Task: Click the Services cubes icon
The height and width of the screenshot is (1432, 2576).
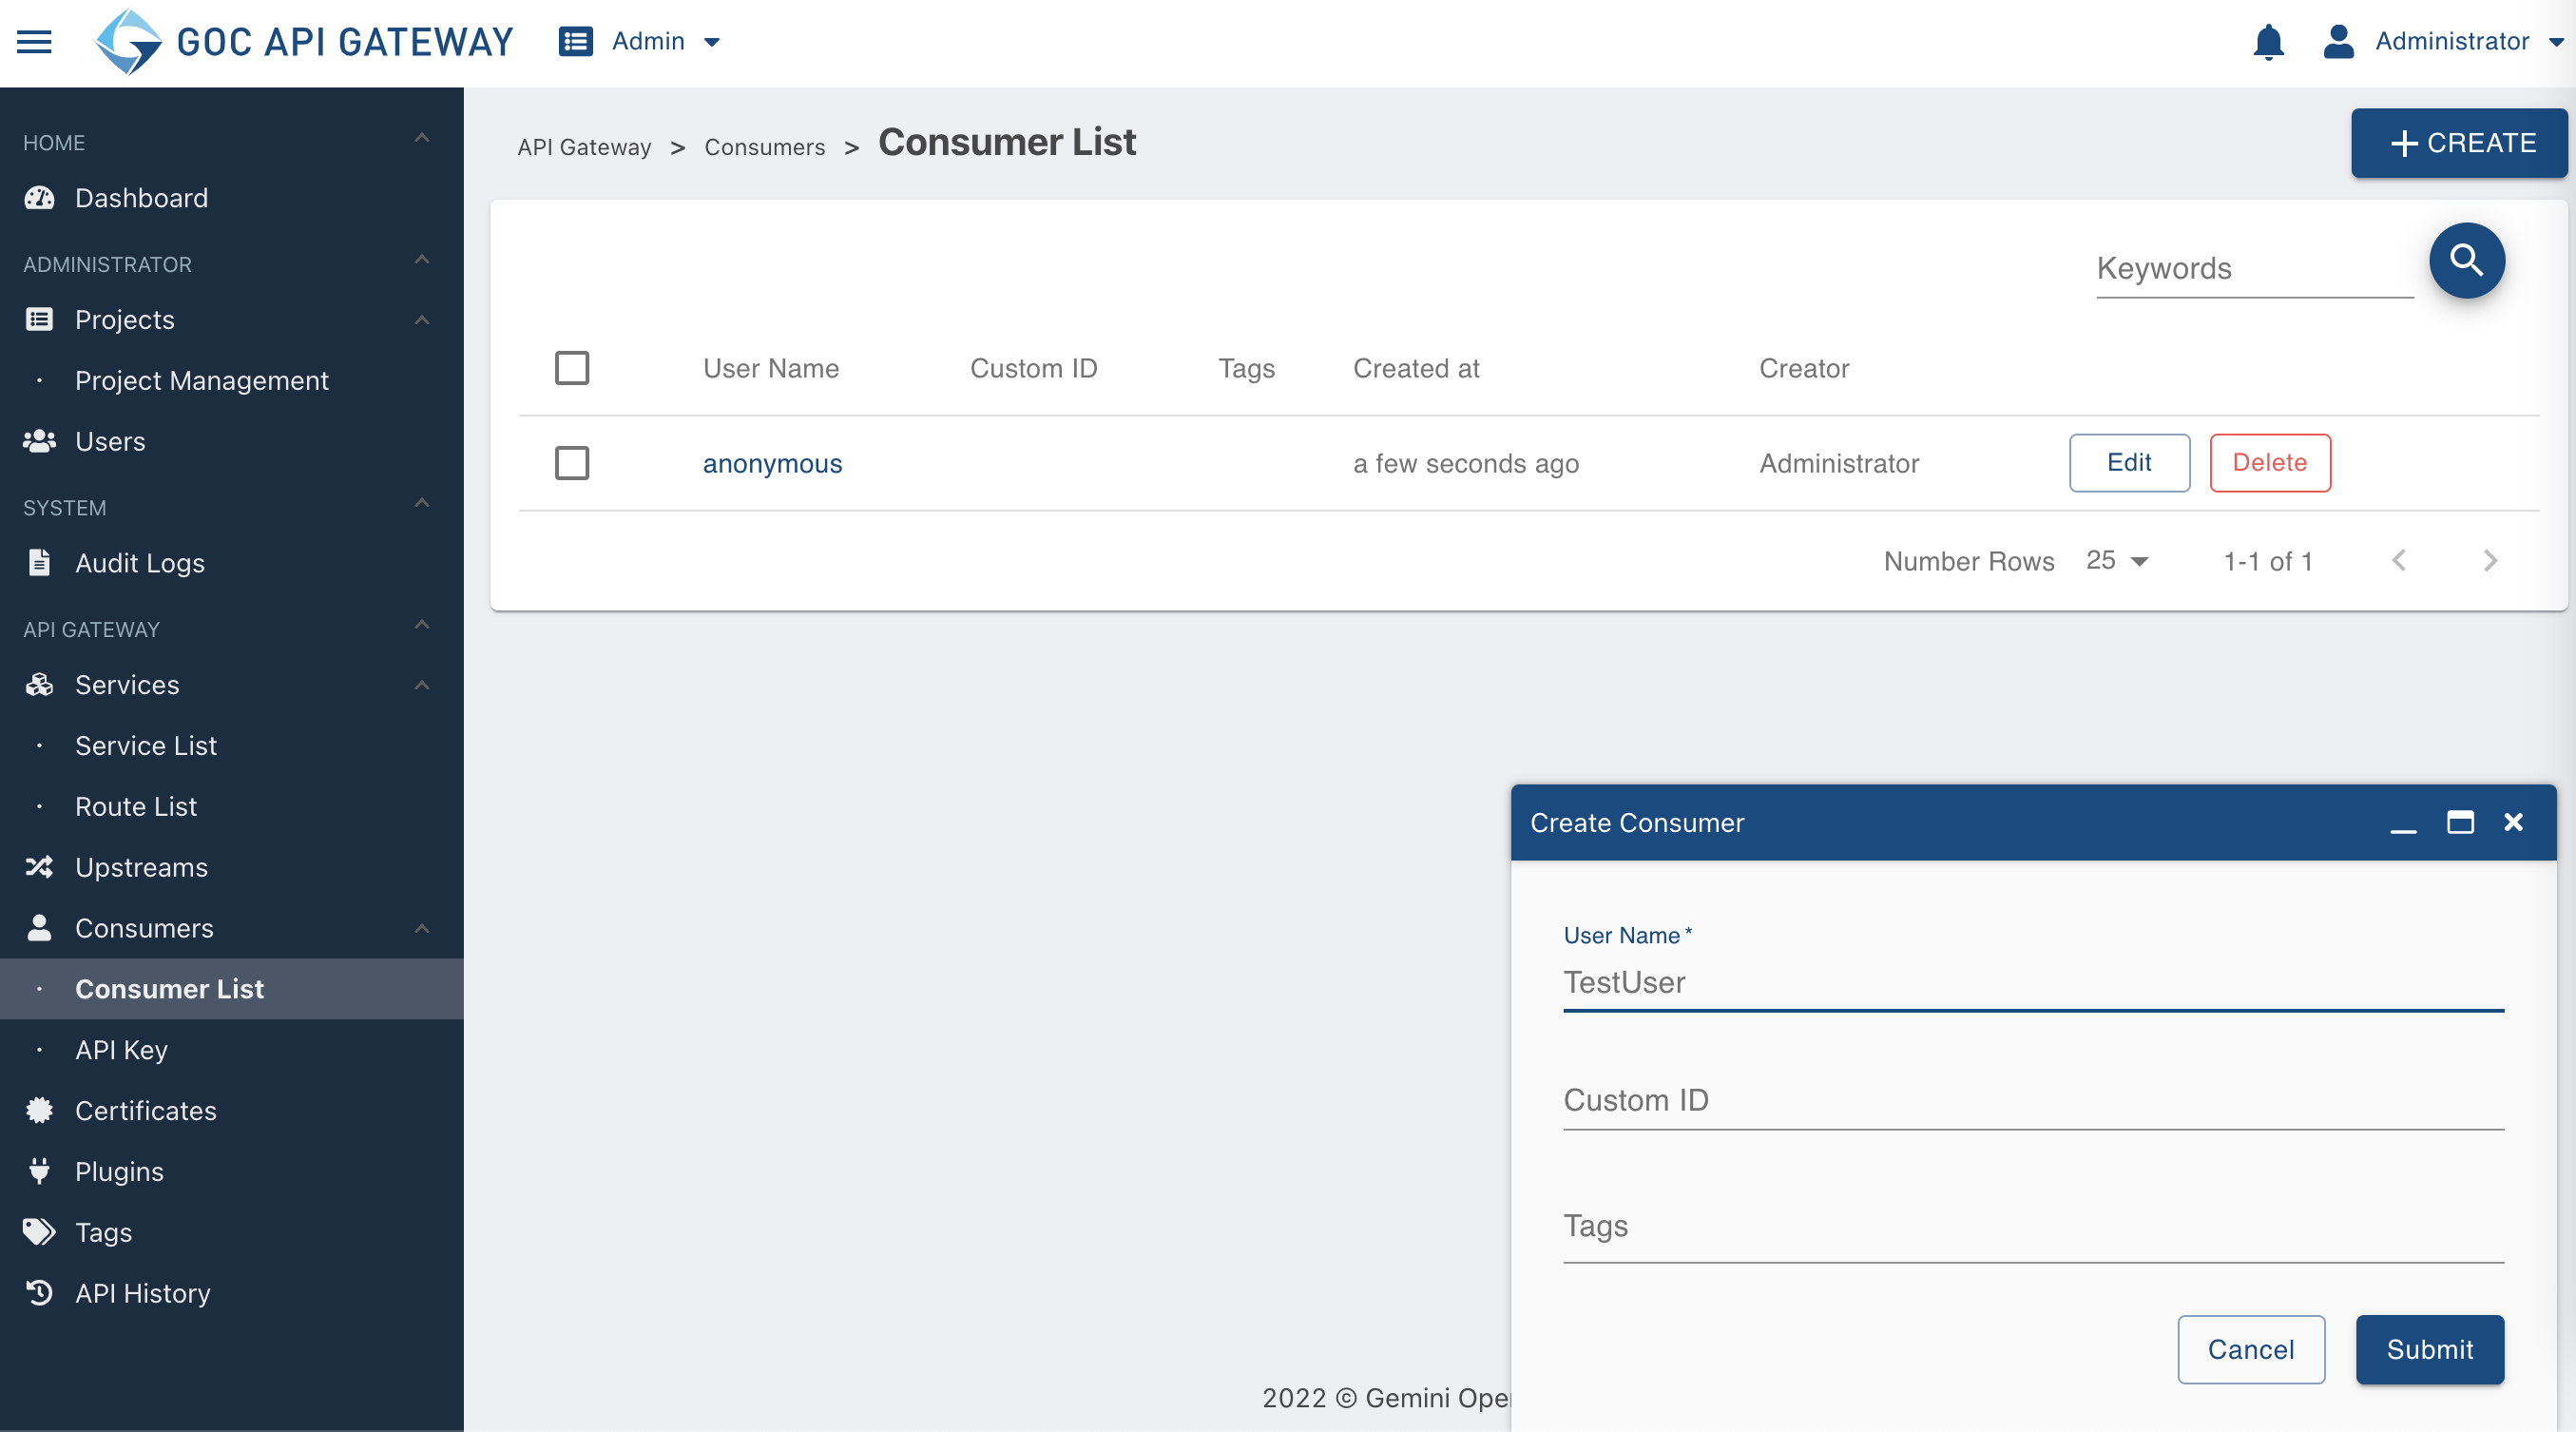Action: tap(39, 685)
